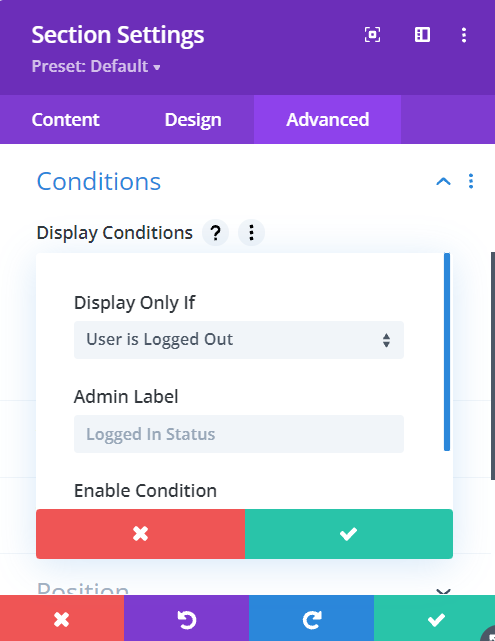The height and width of the screenshot is (641, 495).
Task: Open the Preset: Default dropdown
Action: pyautogui.click(x=96, y=66)
